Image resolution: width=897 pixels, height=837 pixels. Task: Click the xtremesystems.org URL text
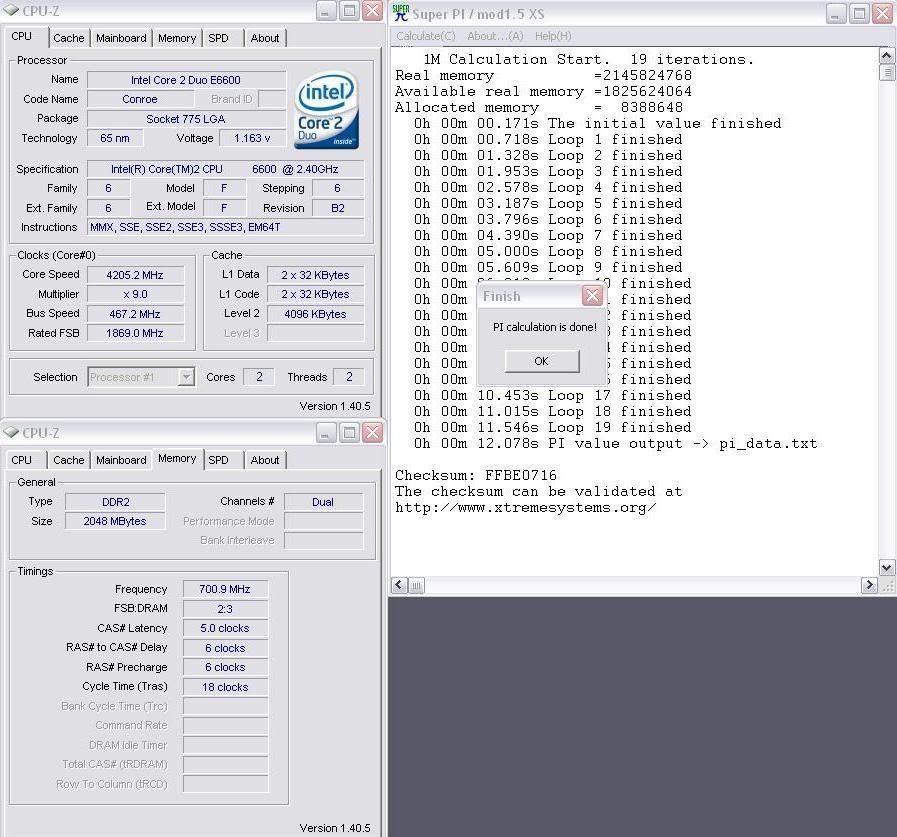(525, 507)
